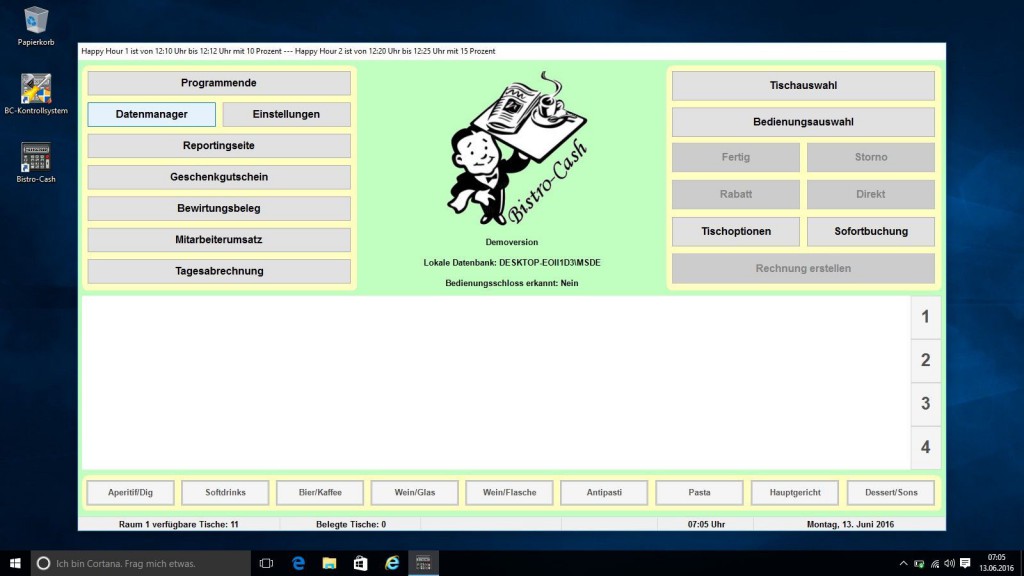Start the Tagesabrechnung
Screen dimensions: 1024x576
219,271
